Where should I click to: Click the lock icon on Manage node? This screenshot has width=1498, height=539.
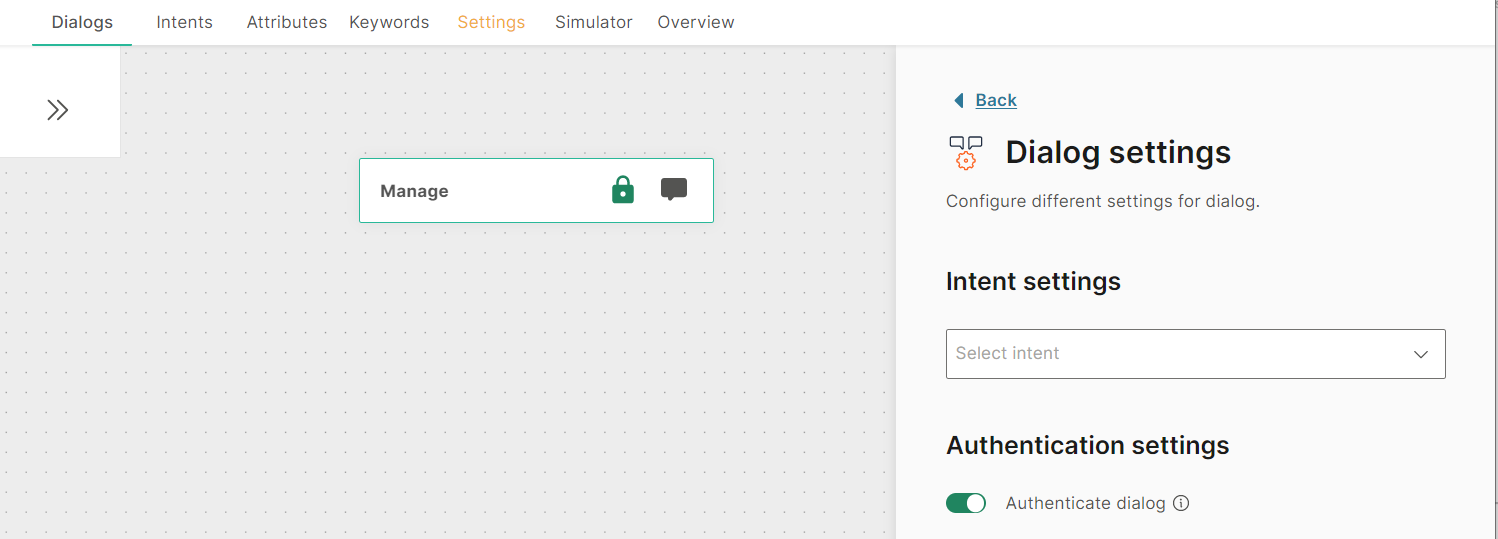coord(623,190)
